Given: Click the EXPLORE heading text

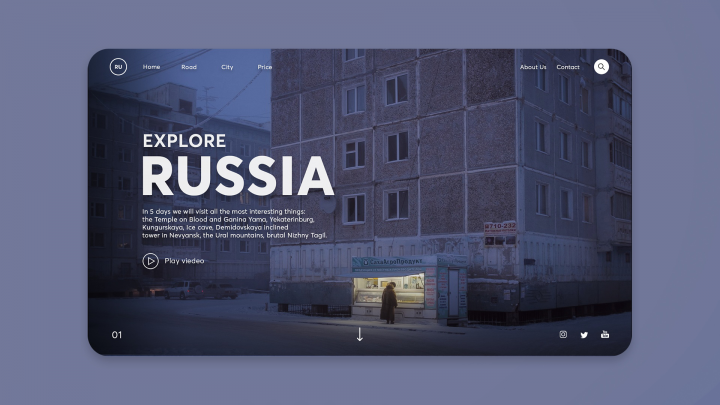Looking at the screenshot, I should click(184, 141).
